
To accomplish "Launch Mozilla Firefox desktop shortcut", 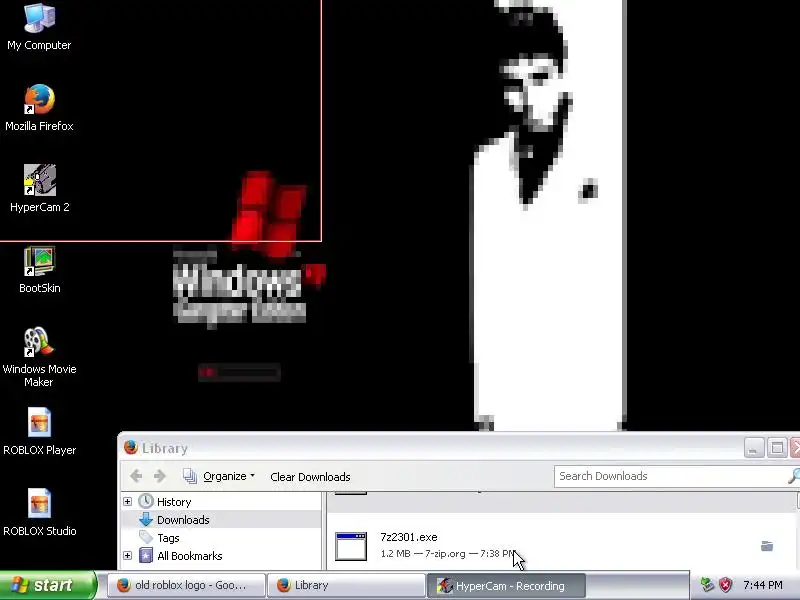I will pos(39,108).
